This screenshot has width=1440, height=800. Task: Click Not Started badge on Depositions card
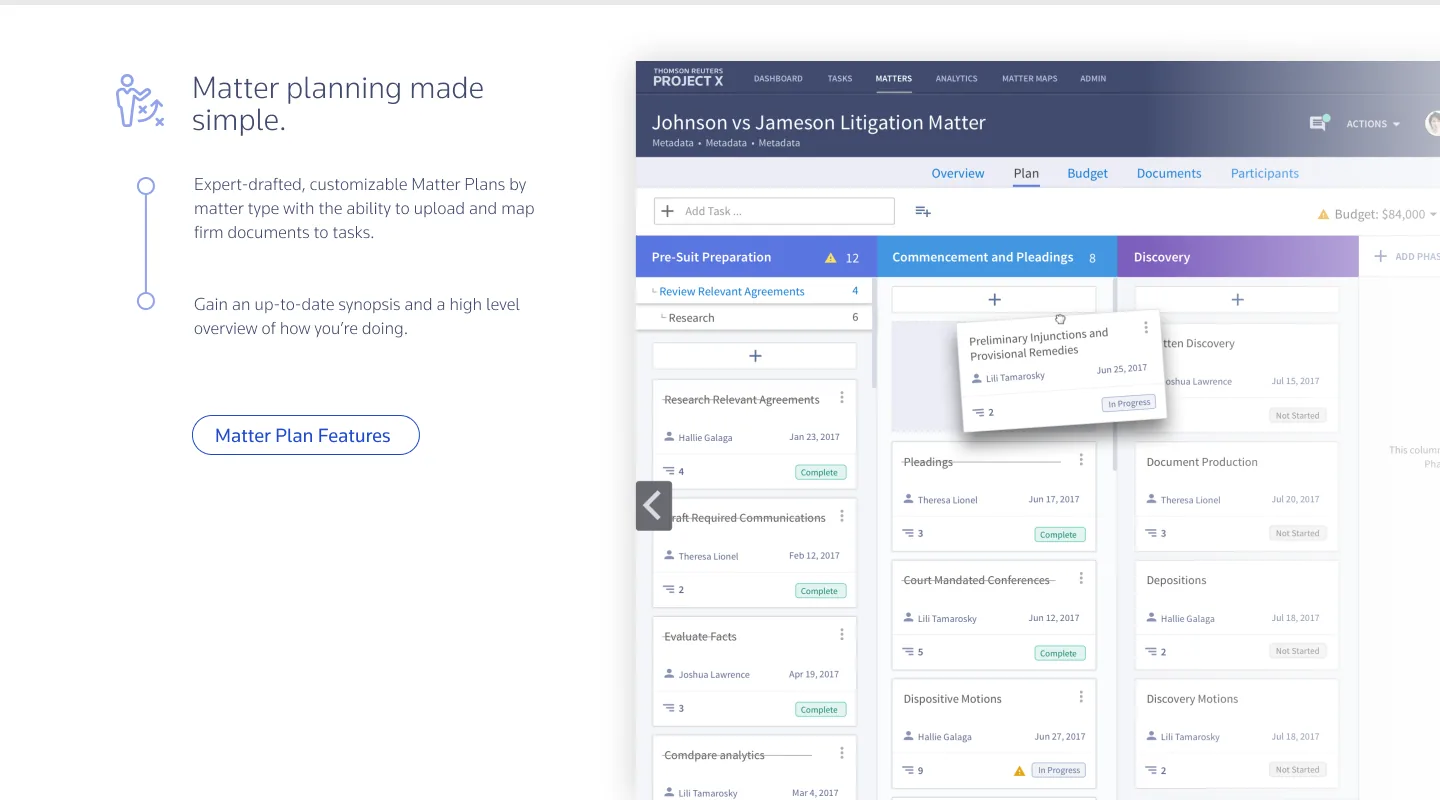1298,651
